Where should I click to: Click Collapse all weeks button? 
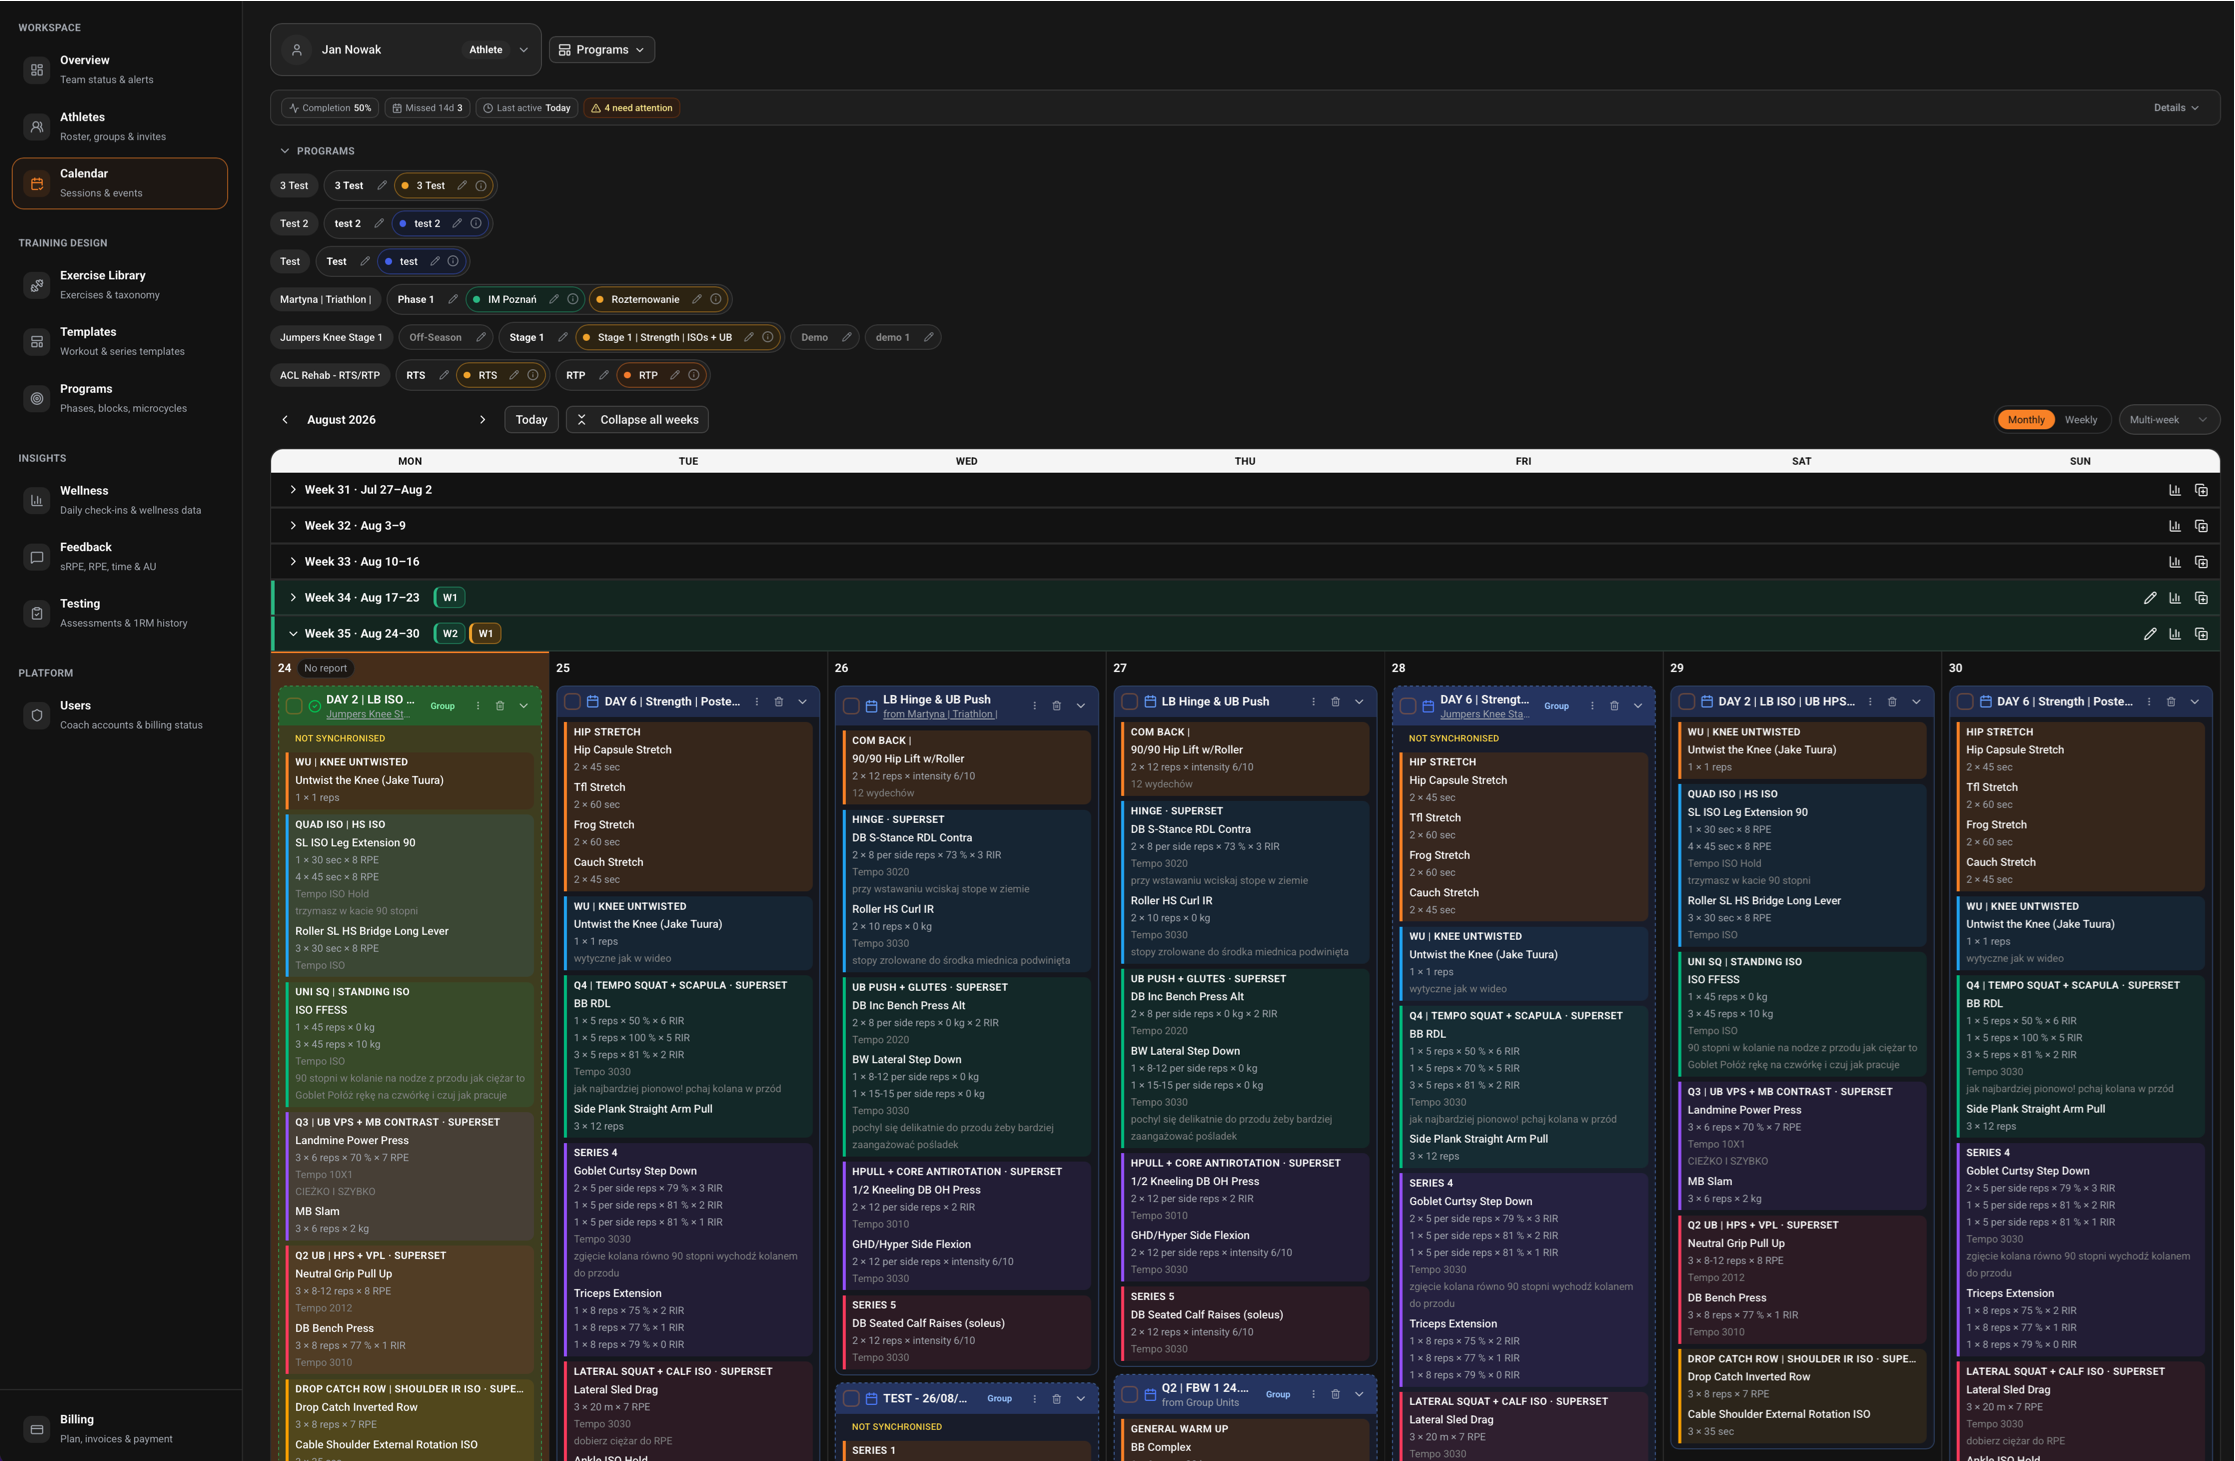pos(637,420)
